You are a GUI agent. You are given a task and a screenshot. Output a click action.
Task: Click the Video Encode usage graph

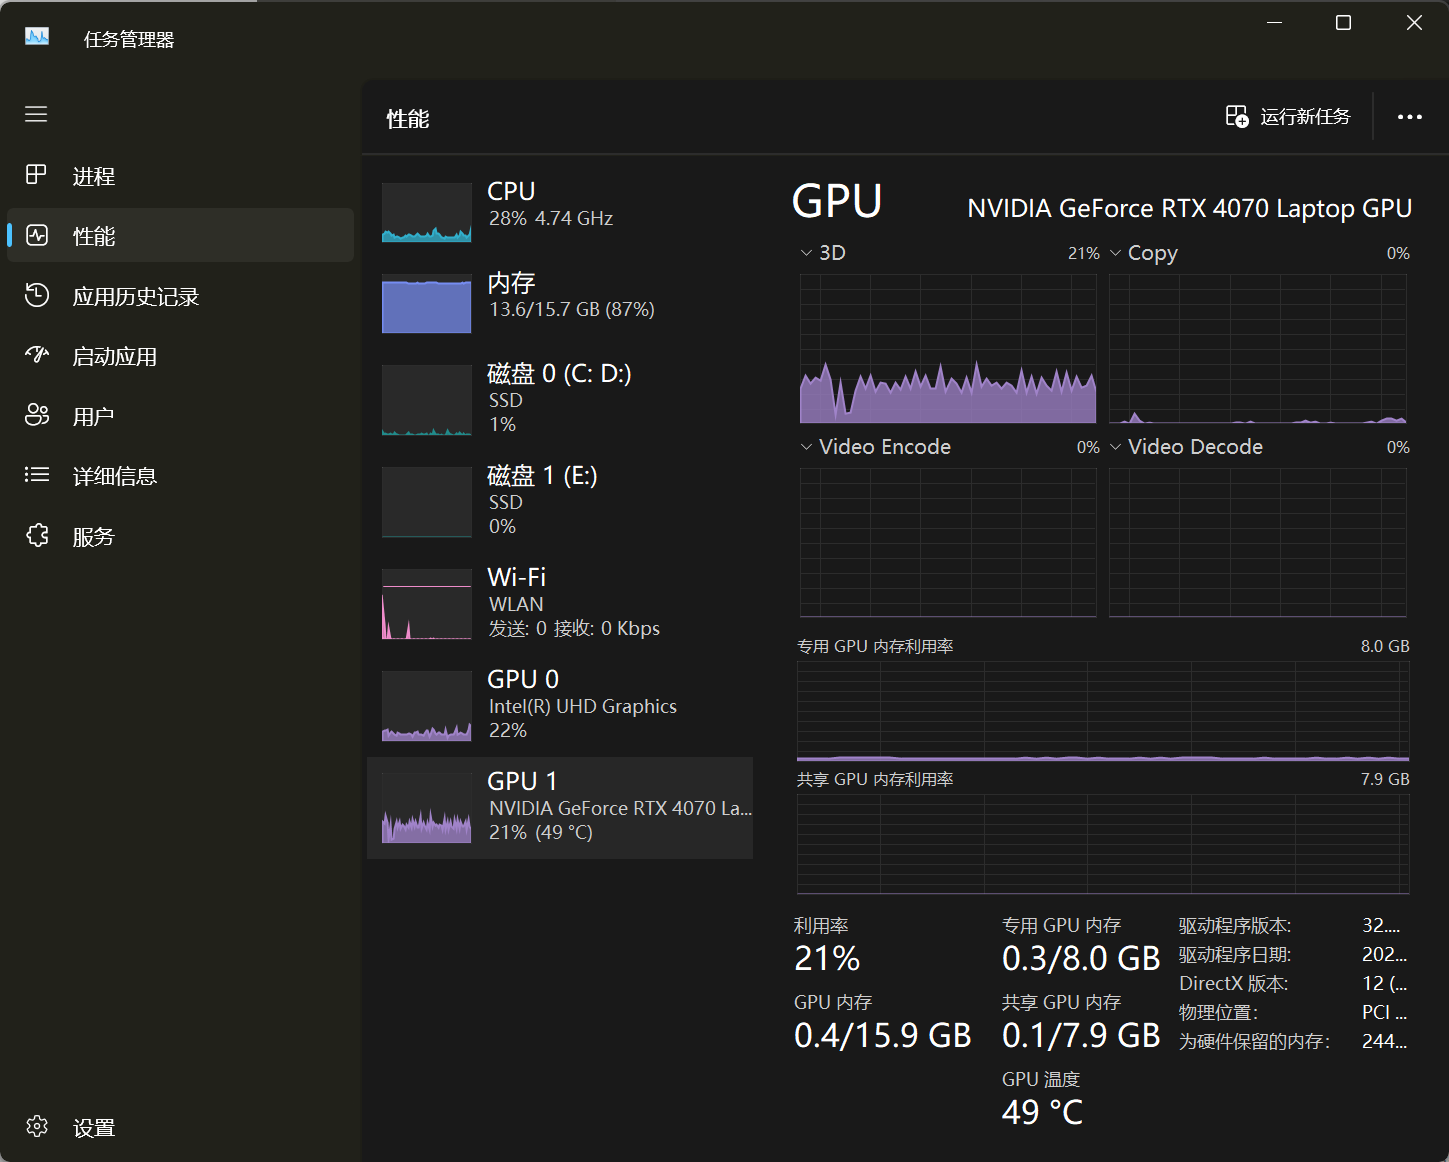948,543
